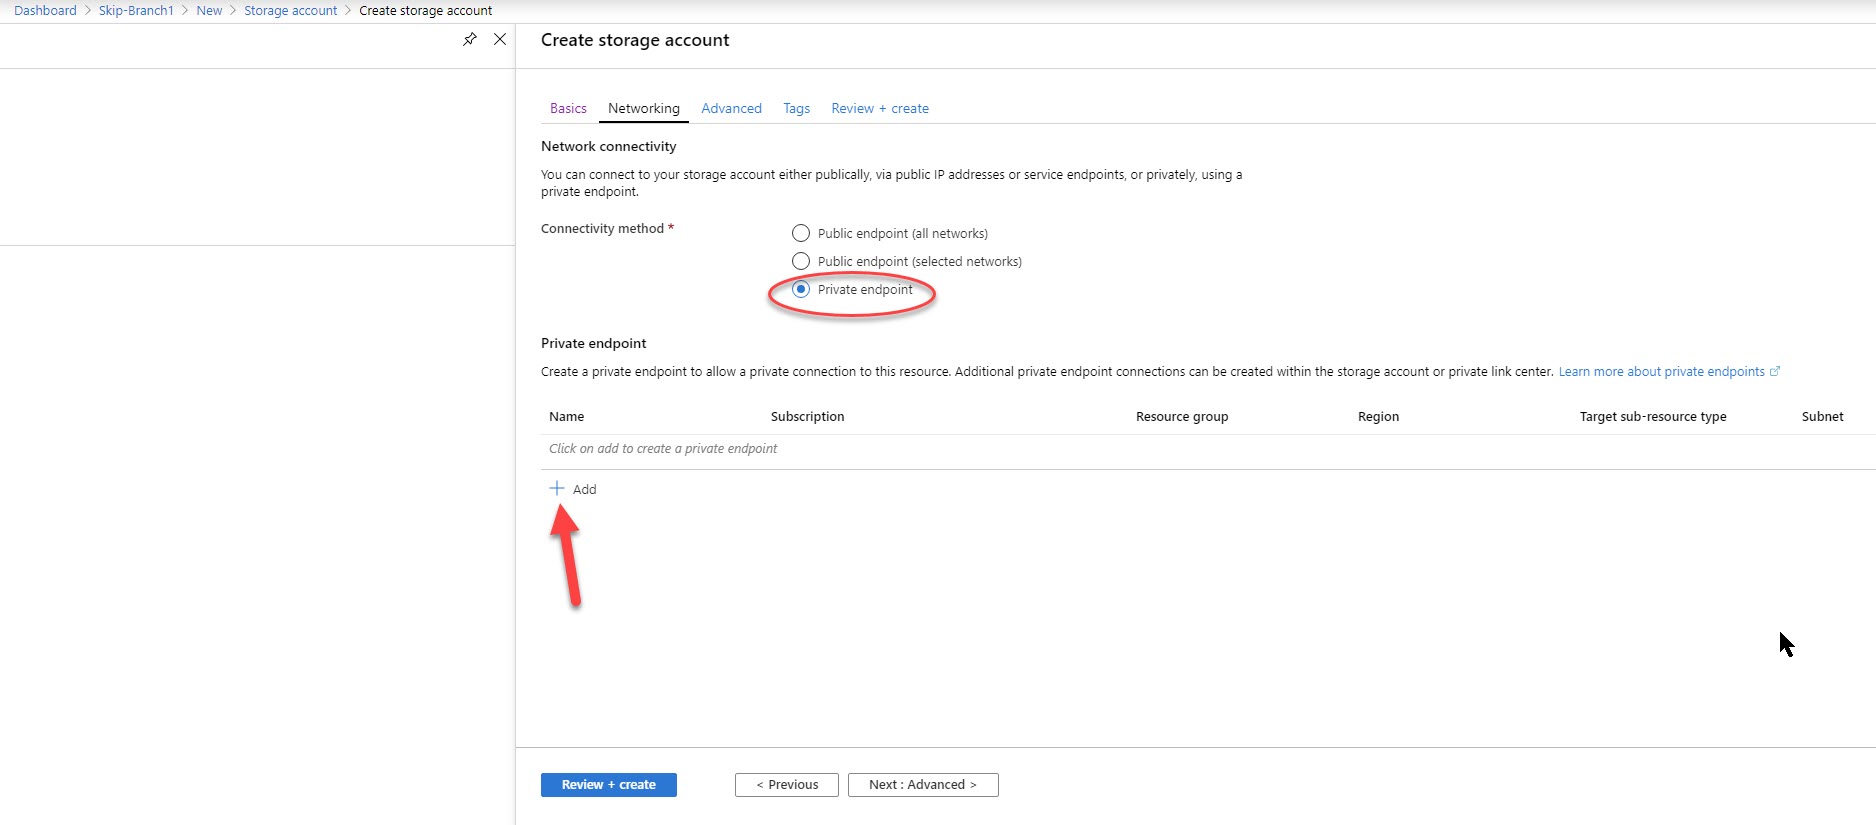Click the Name column header
Viewport: 1876px width, 825px height.
pos(566,416)
